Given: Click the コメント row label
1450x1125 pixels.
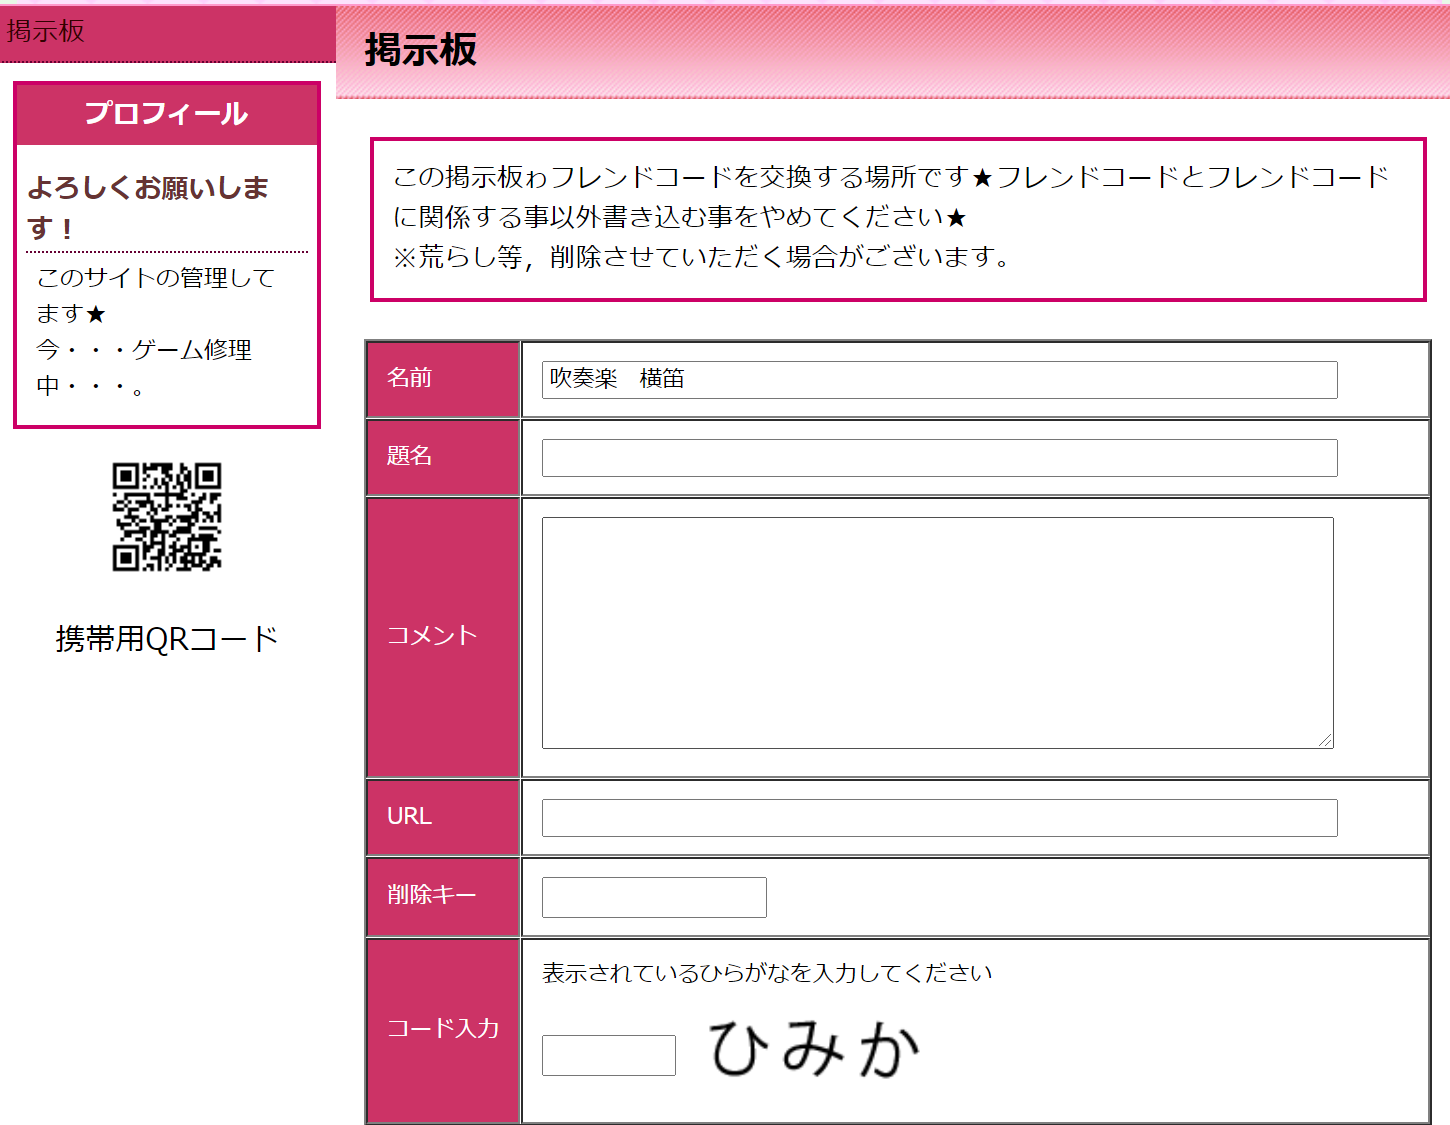Looking at the screenshot, I should 432,636.
